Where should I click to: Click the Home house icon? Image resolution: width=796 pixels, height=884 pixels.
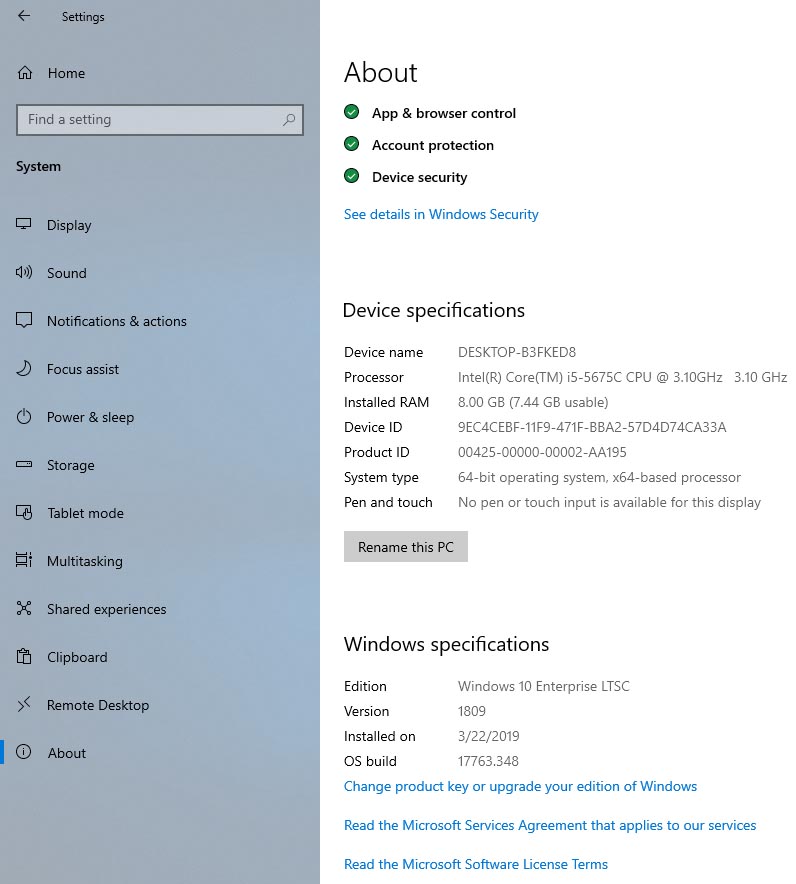(x=25, y=73)
